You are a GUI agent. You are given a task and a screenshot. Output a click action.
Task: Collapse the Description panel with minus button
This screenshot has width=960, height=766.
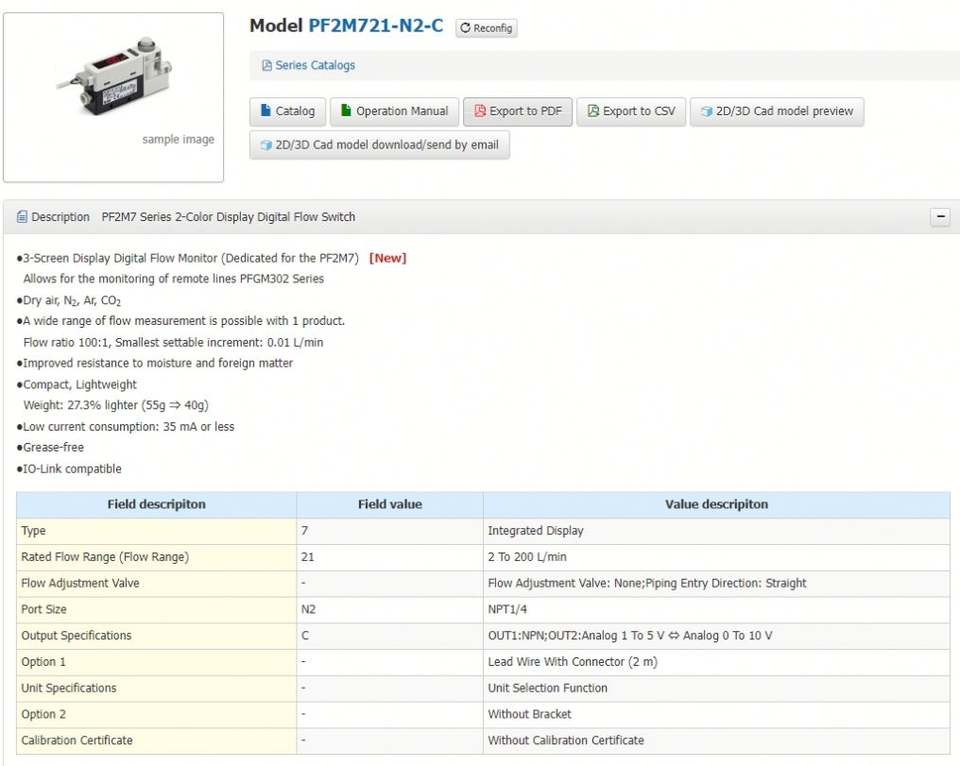click(x=940, y=217)
